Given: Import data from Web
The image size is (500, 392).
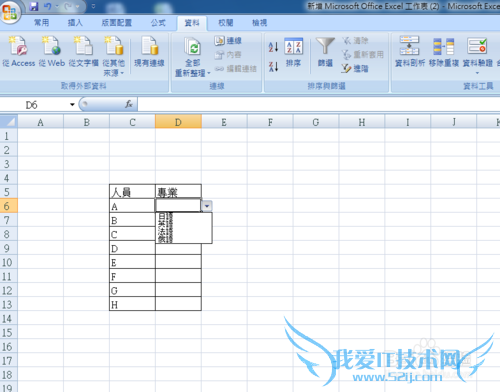Looking at the screenshot, I should pos(52,52).
